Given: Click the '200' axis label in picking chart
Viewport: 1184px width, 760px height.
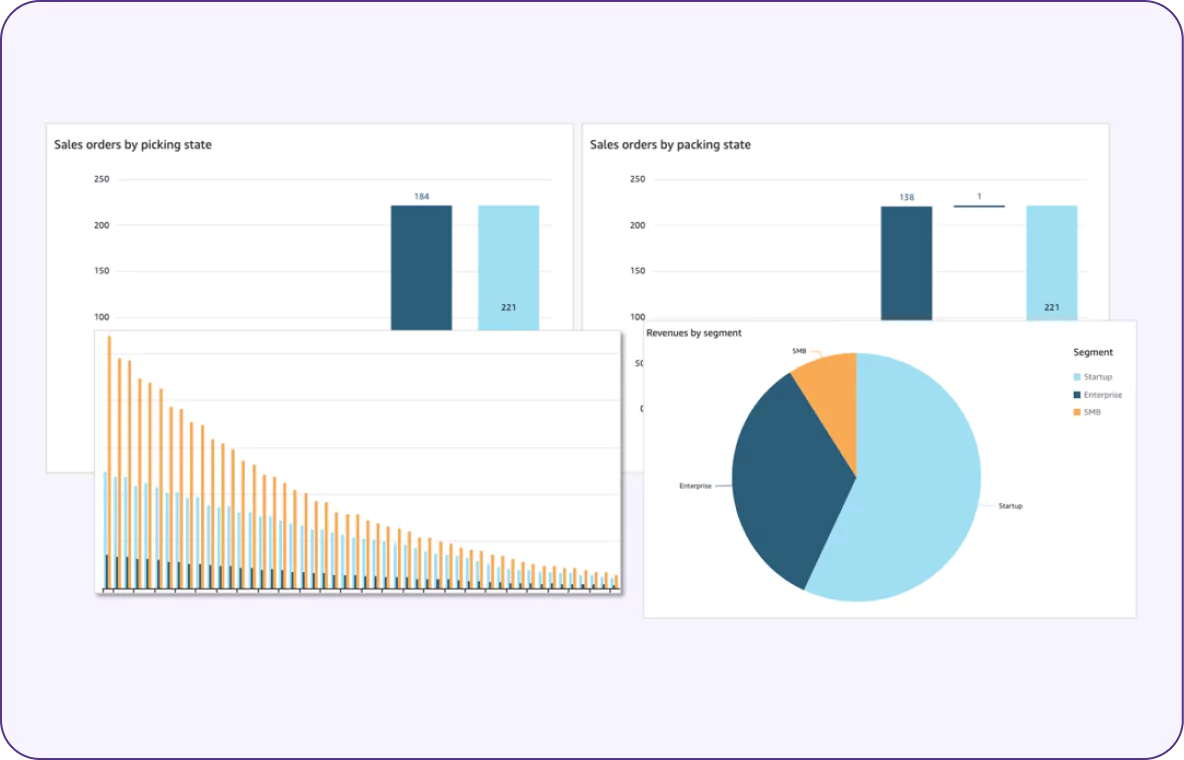Looking at the screenshot, I should (x=101, y=225).
